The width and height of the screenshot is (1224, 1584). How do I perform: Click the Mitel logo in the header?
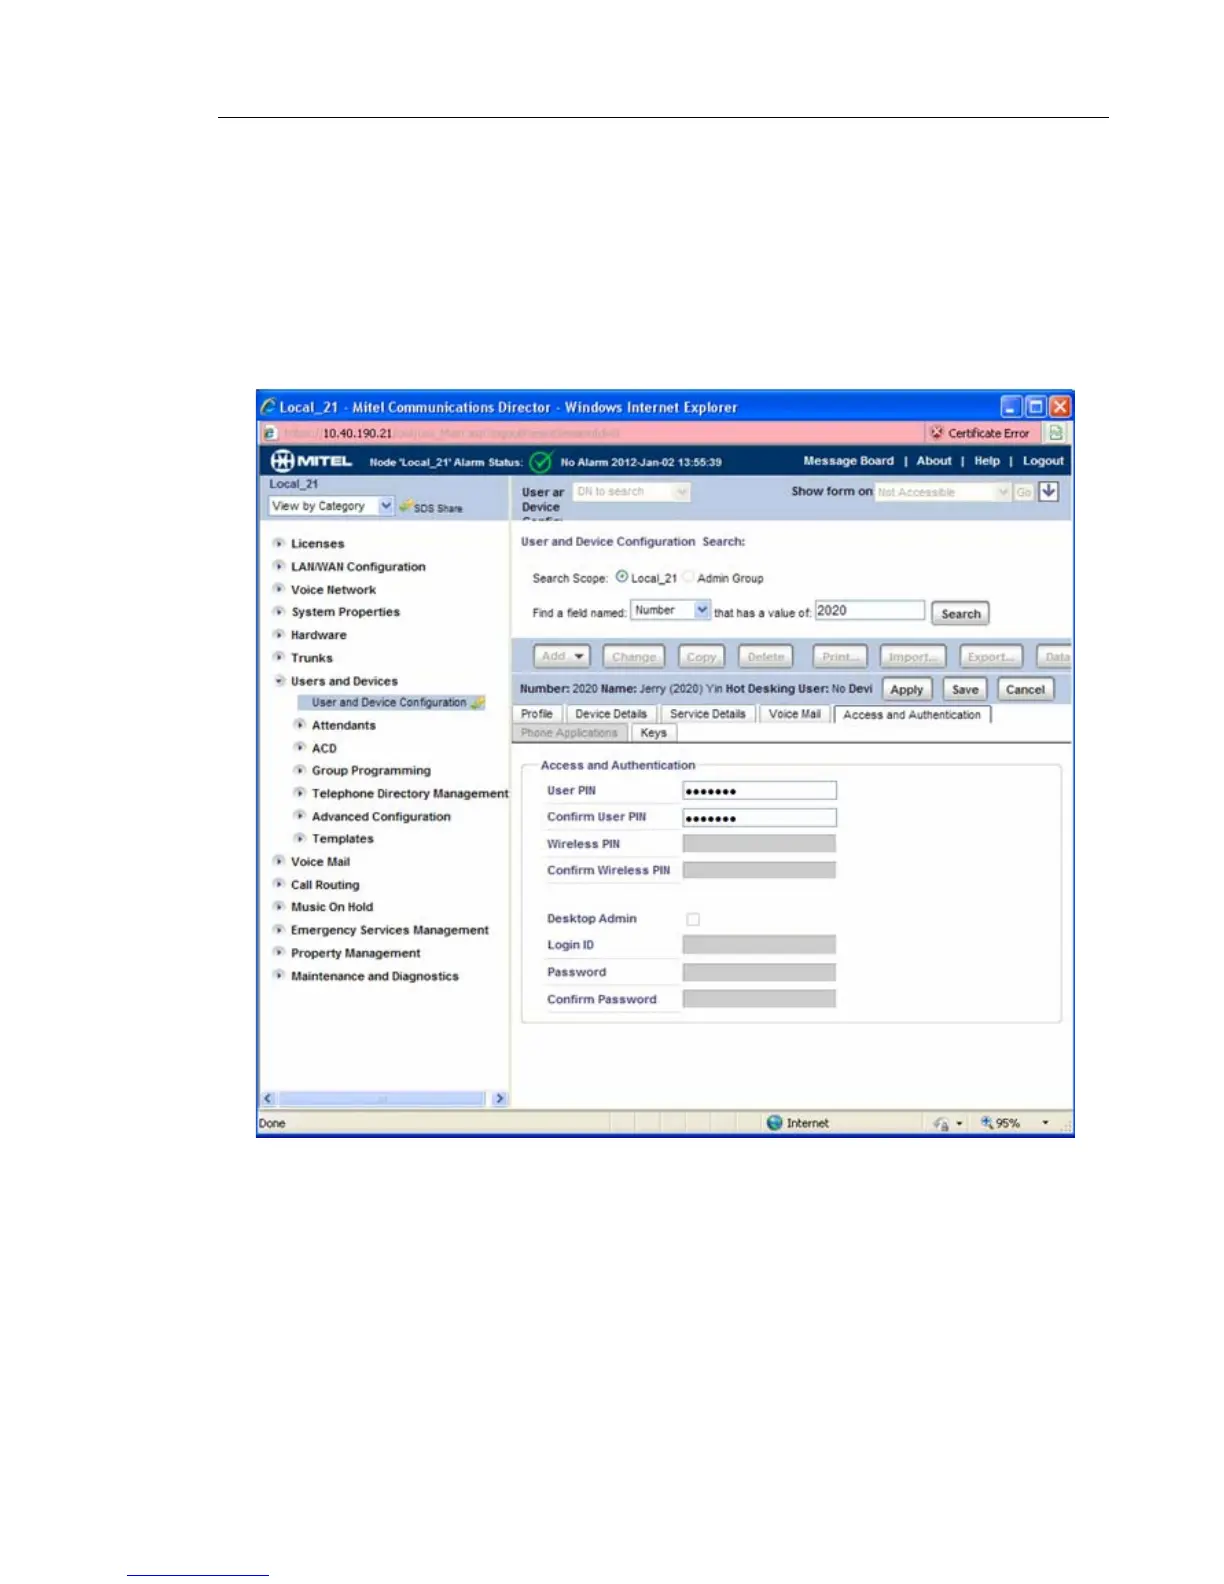312,461
